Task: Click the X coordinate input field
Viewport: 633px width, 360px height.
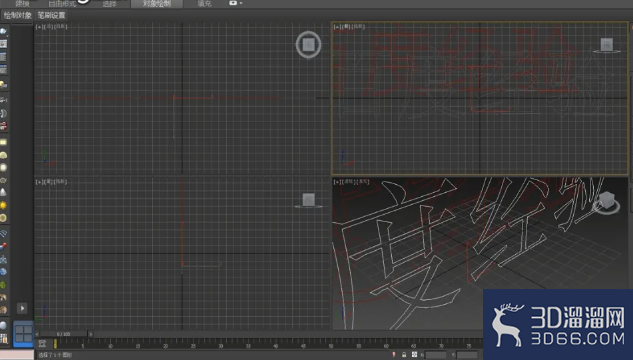Action: (436, 355)
